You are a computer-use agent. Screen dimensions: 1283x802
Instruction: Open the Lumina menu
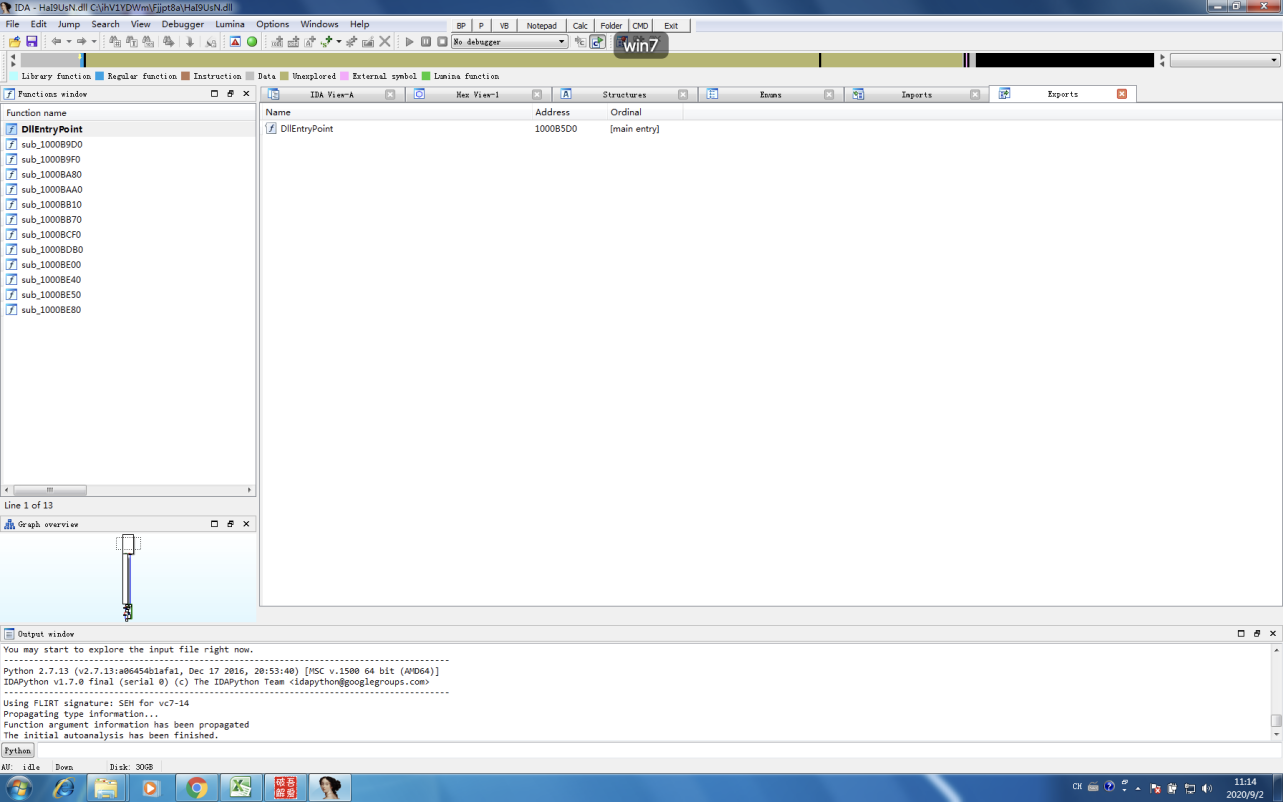point(229,24)
